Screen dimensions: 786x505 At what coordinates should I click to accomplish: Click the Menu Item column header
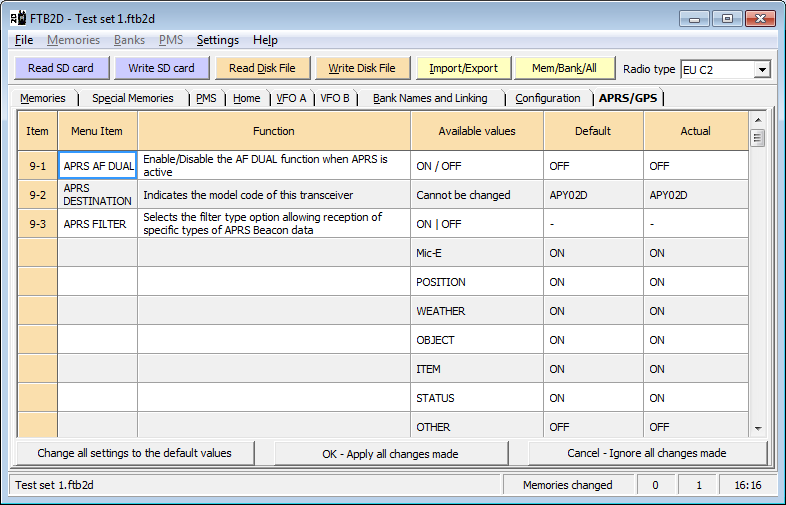click(x=97, y=131)
